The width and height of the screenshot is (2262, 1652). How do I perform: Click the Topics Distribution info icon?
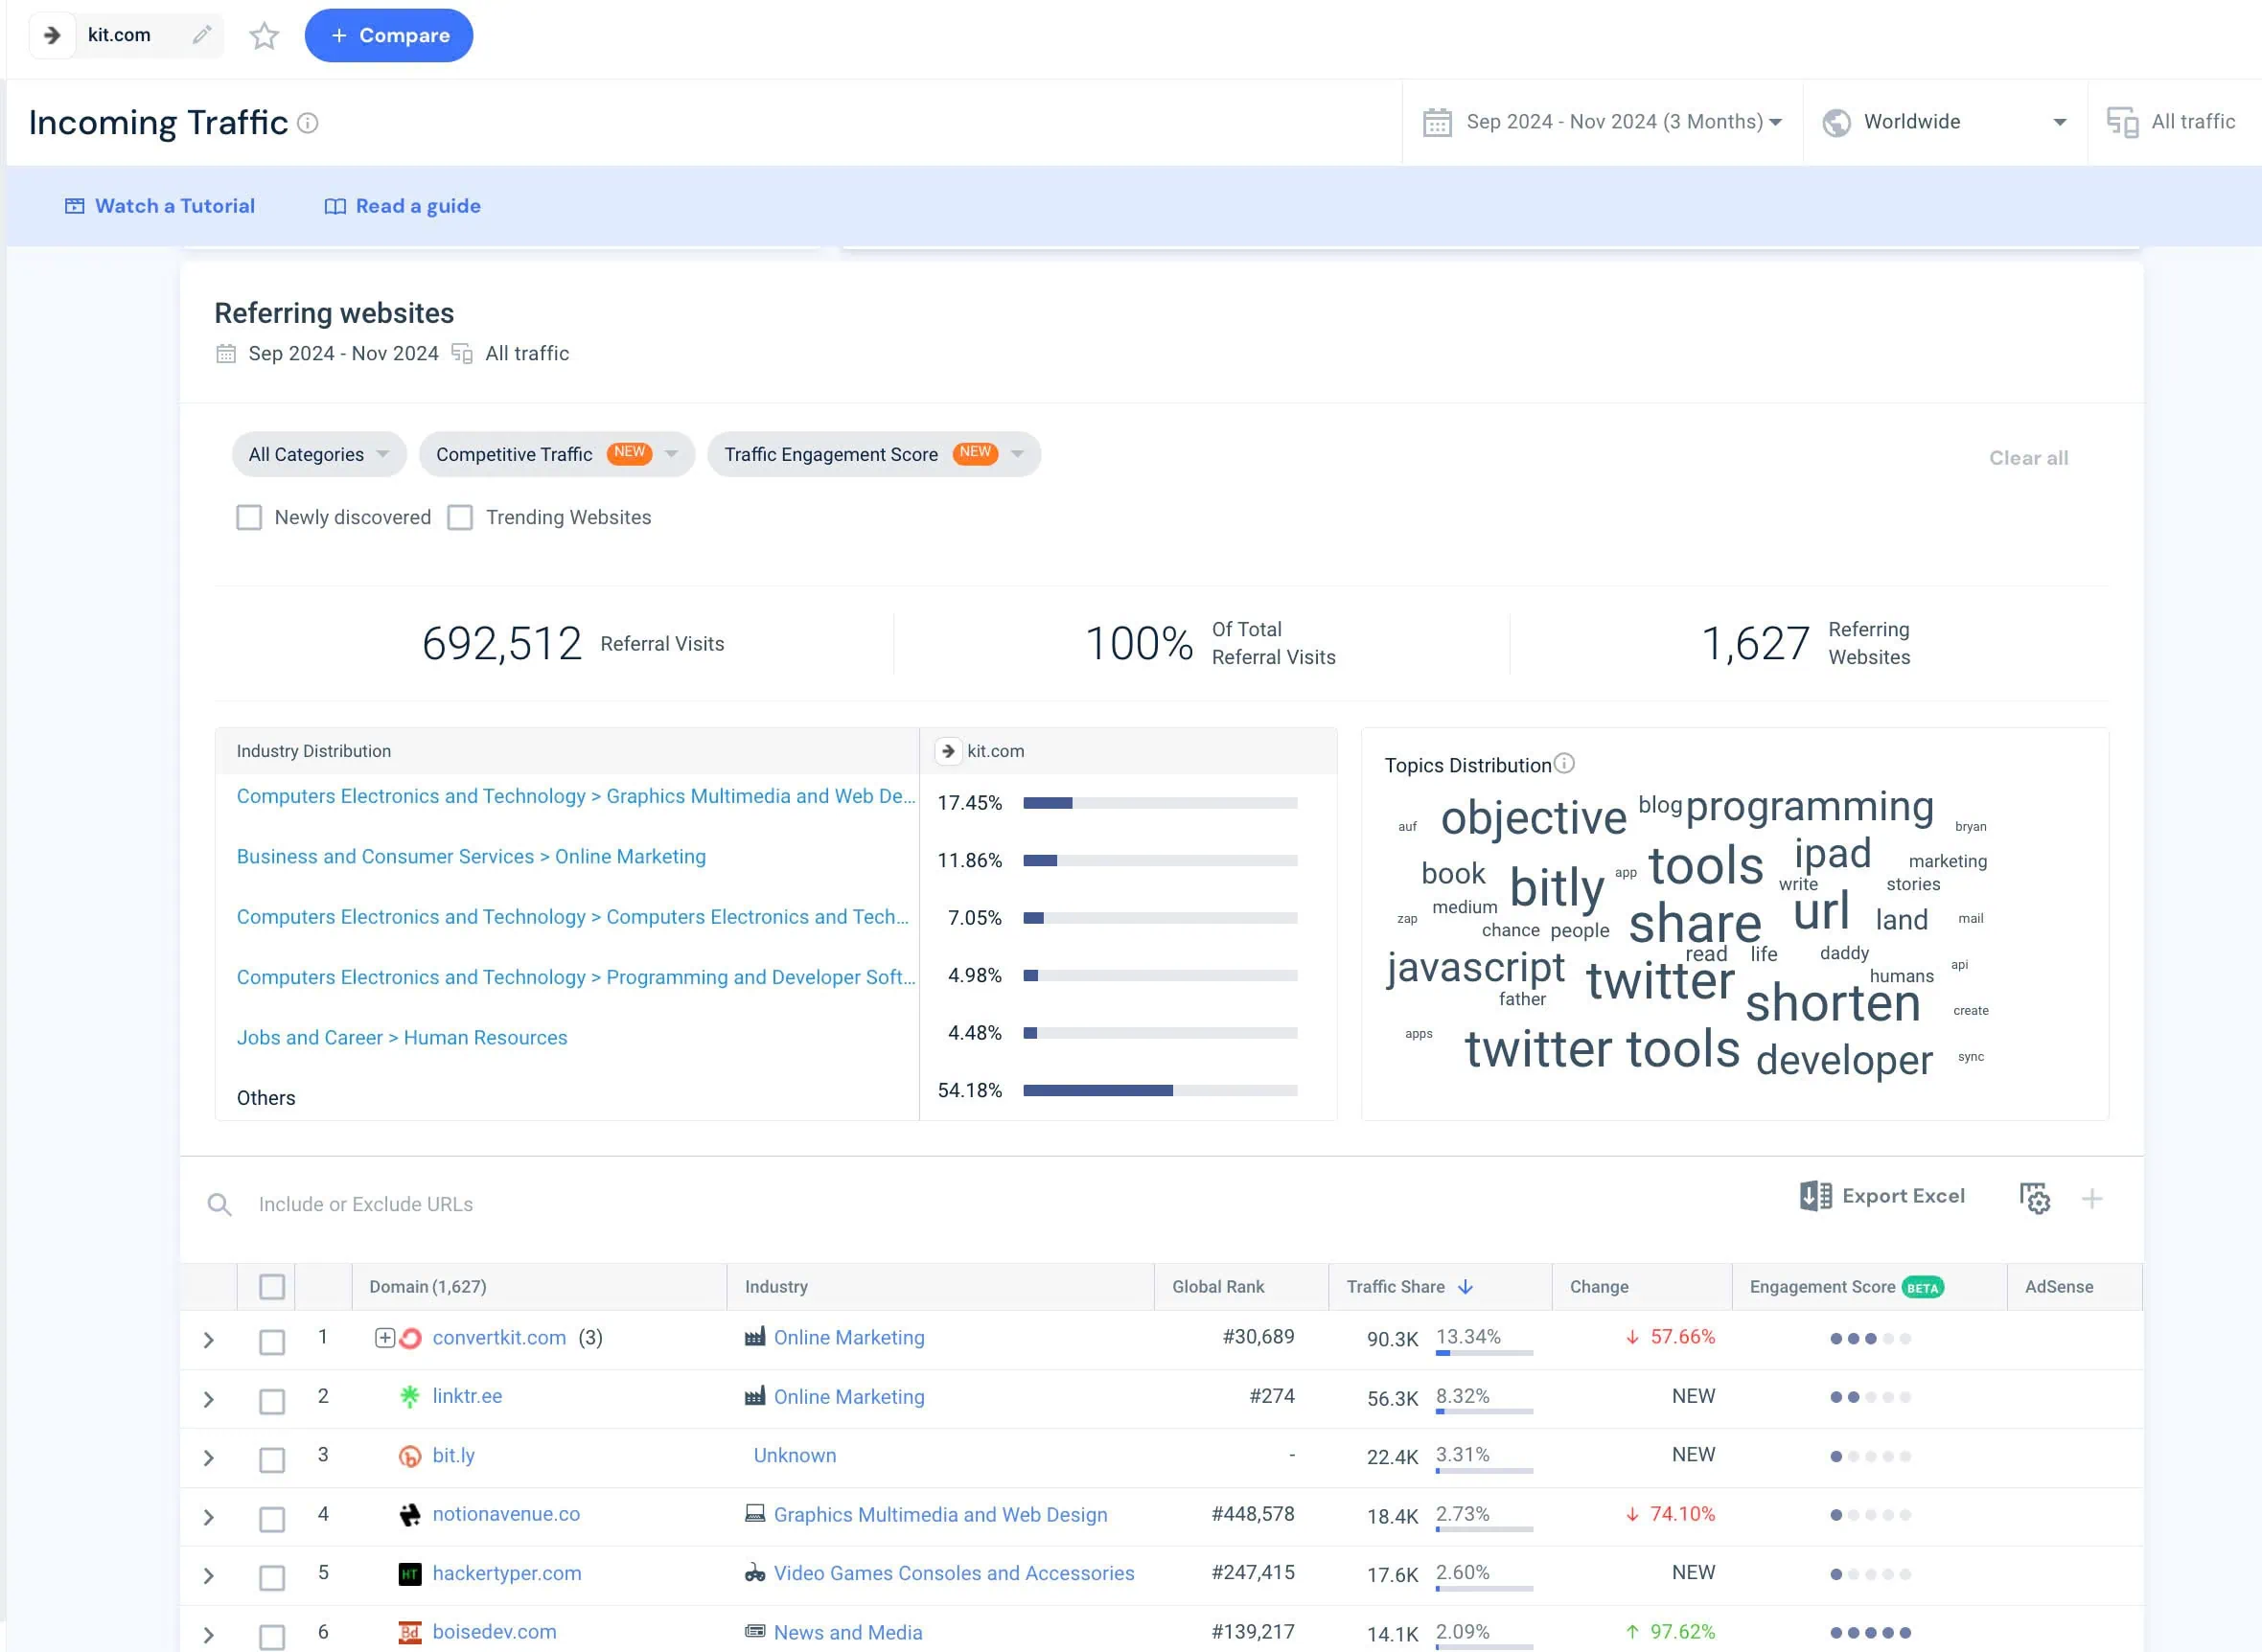click(1565, 764)
